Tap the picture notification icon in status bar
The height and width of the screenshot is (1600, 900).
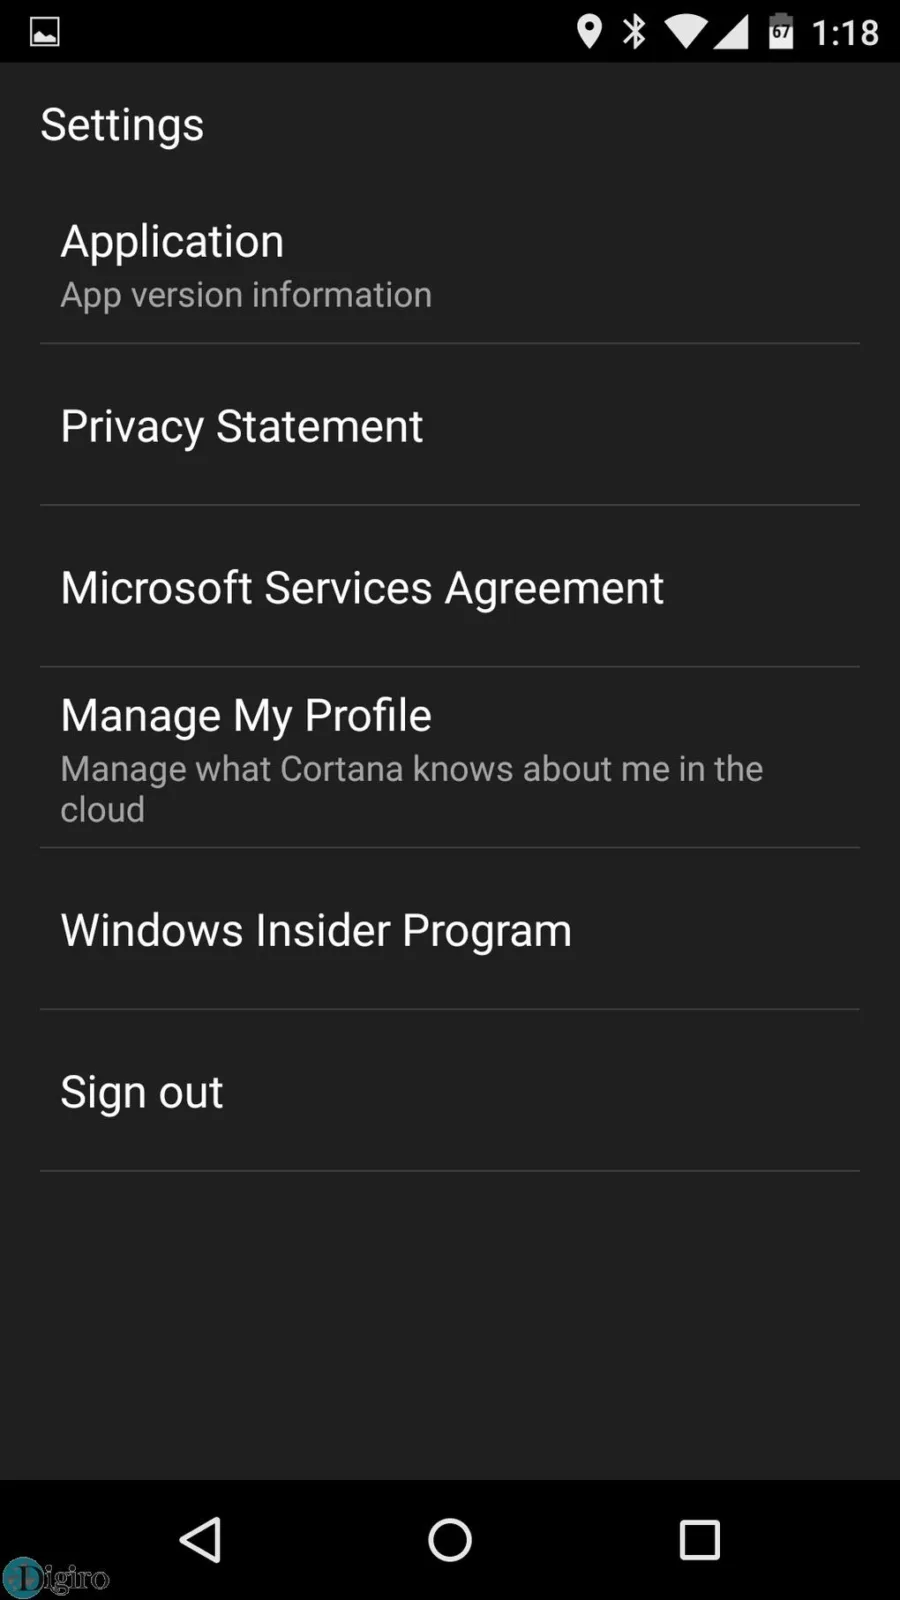click(x=44, y=32)
